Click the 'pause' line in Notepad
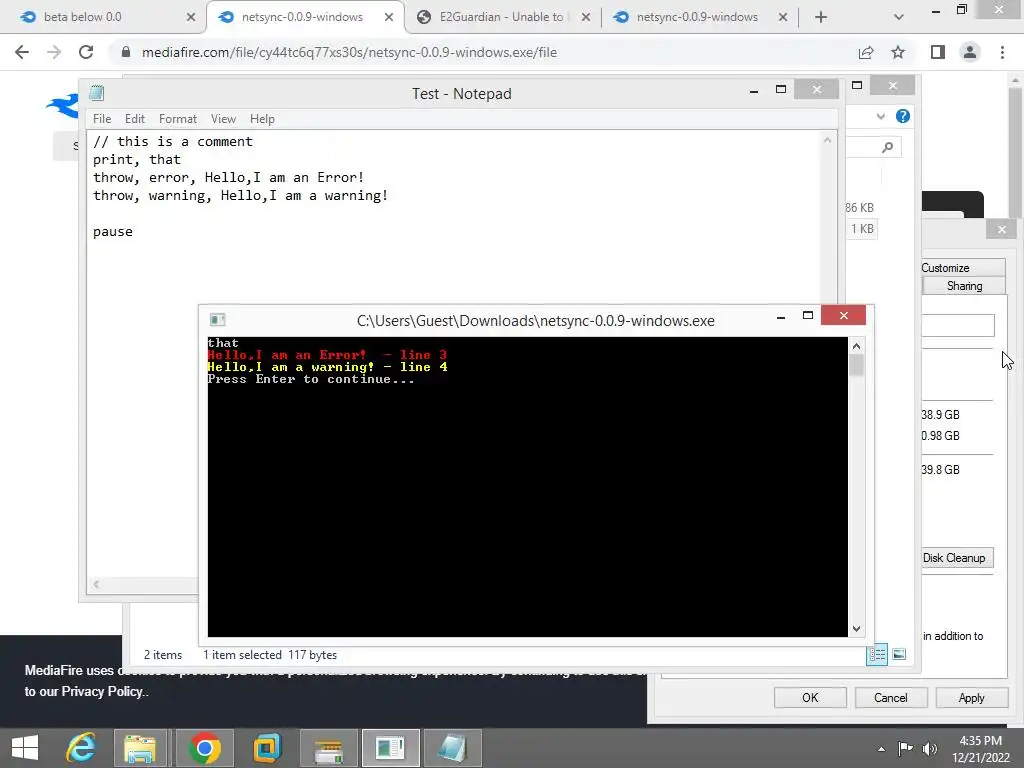The height and width of the screenshot is (768, 1024). pos(113,232)
